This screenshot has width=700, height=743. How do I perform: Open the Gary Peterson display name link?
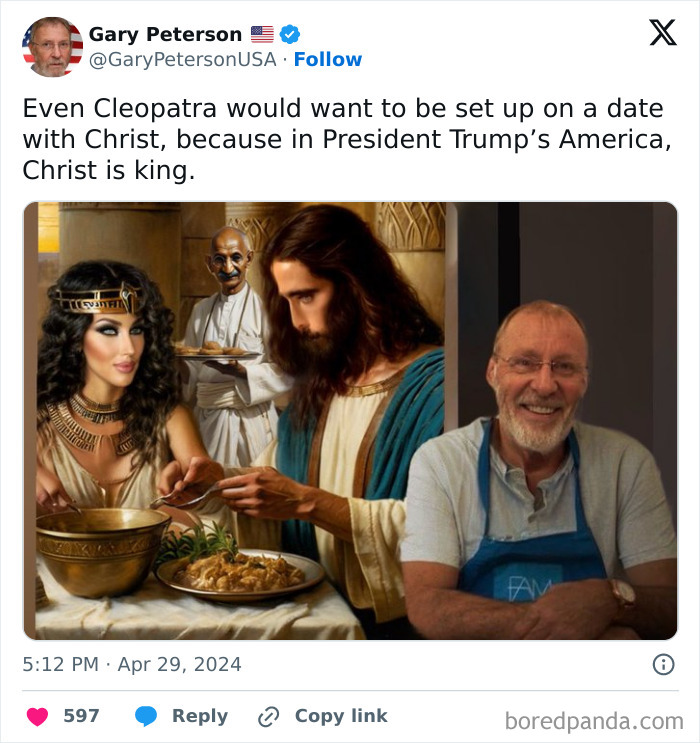[x=165, y=34]
